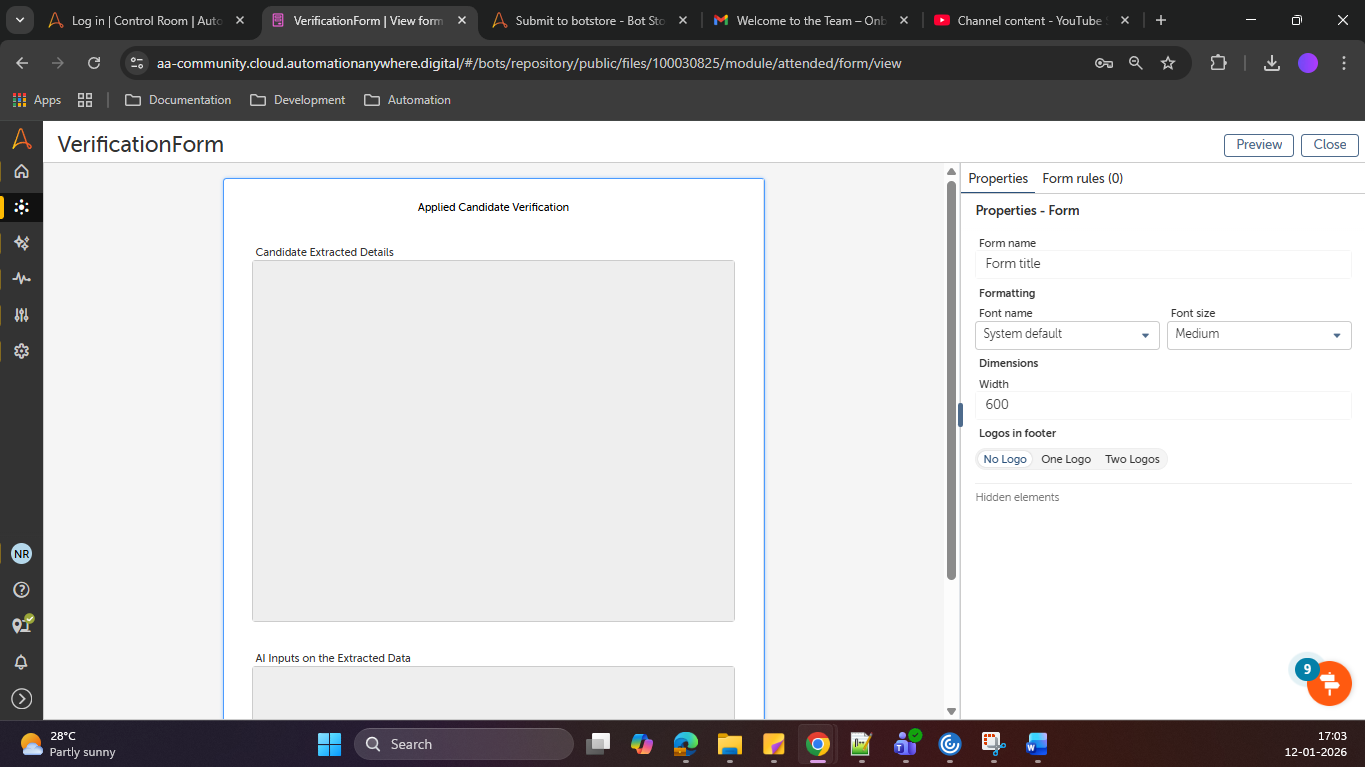
Task: Open the Font name dropdown
Action: (1066, 335)
